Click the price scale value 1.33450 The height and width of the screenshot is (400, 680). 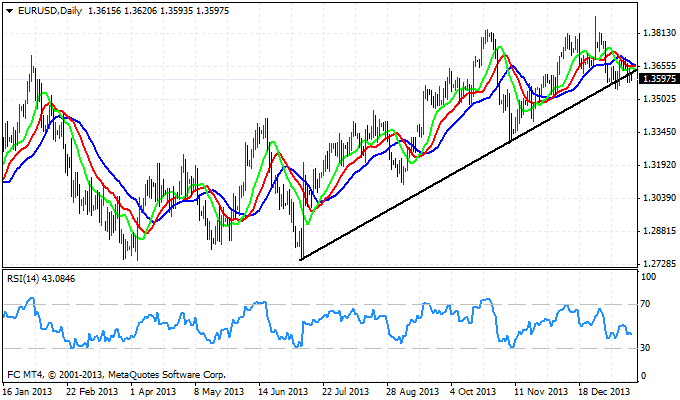pyautogui.click(x=660, y=132)
